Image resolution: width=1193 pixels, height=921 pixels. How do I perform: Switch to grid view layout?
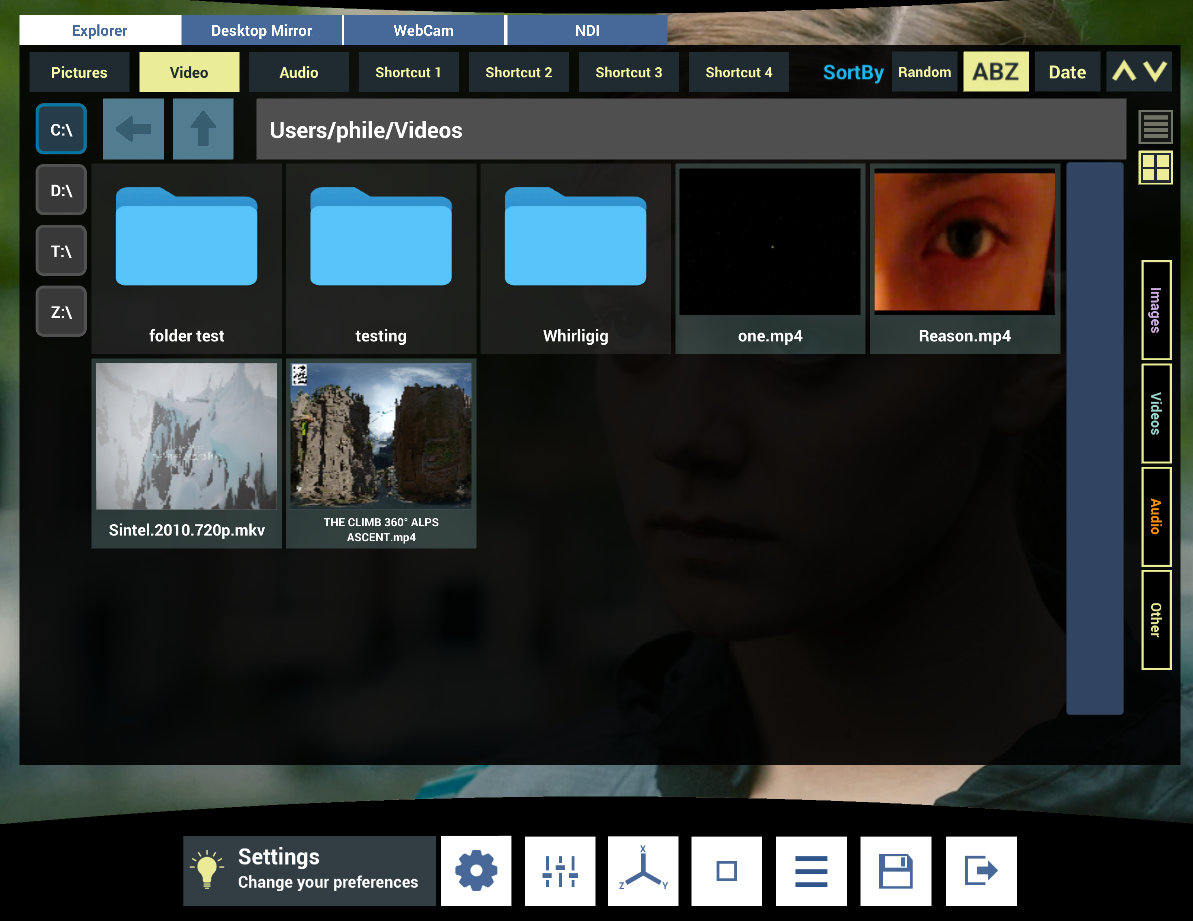(1155, 167)
